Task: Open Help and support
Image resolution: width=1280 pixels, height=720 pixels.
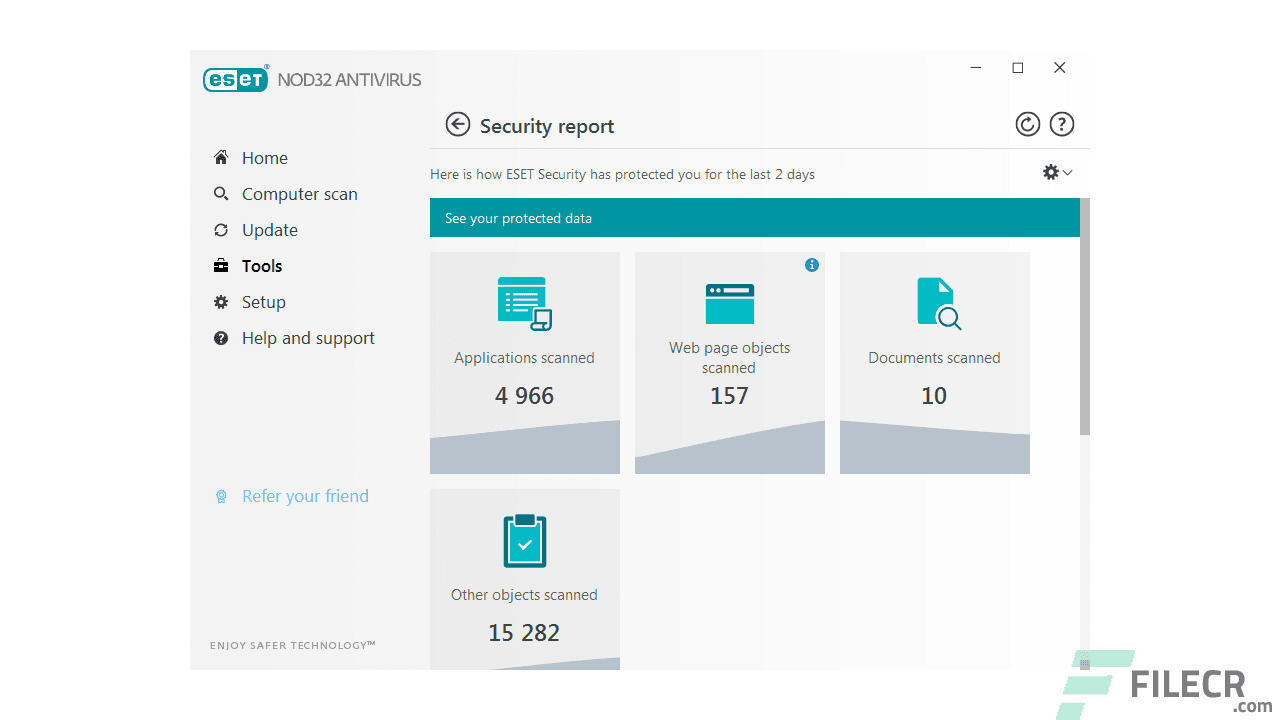Action: [307, 338]
